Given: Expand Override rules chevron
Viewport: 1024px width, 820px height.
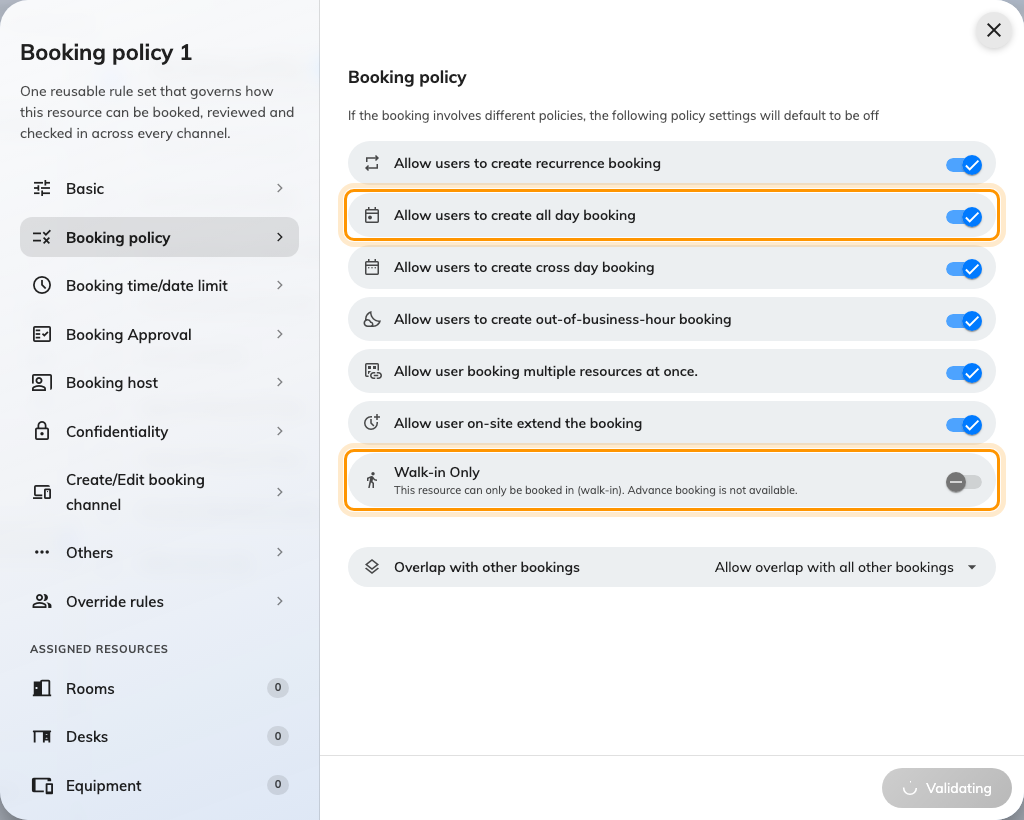Looking at the screenshot, I should 280,601.
